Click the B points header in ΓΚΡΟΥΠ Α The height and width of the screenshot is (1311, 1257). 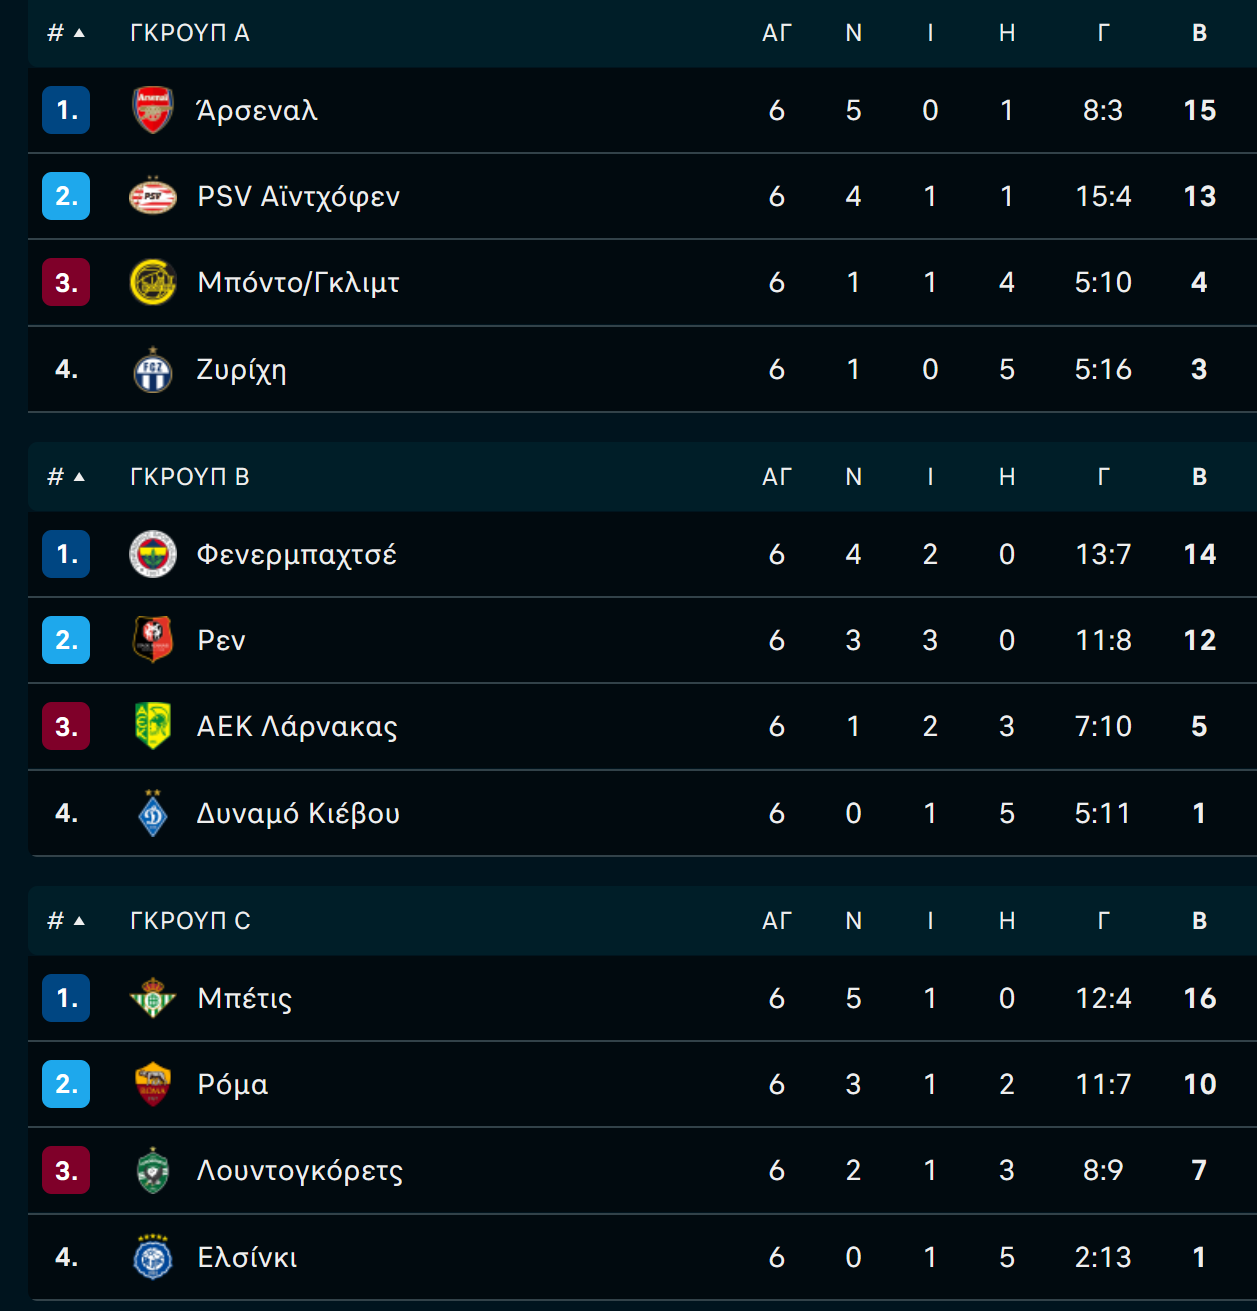point(1200,33)
